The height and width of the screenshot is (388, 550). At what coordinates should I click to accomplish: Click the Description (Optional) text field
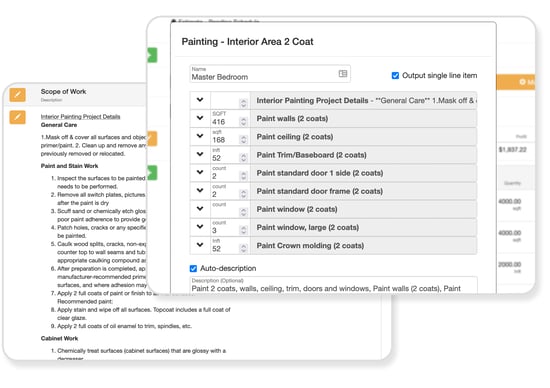(334, 285)
